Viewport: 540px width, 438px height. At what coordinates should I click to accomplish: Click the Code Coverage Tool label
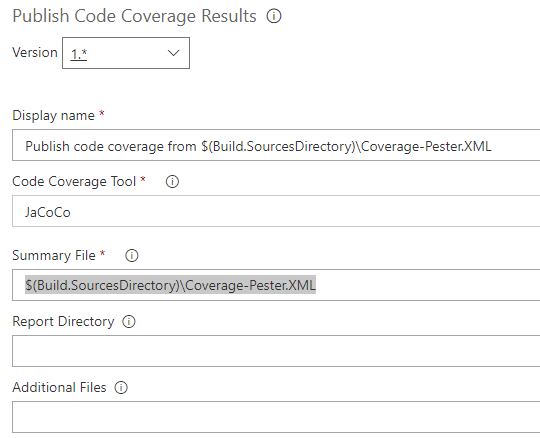pyautogui.click(x=74, y=181)
